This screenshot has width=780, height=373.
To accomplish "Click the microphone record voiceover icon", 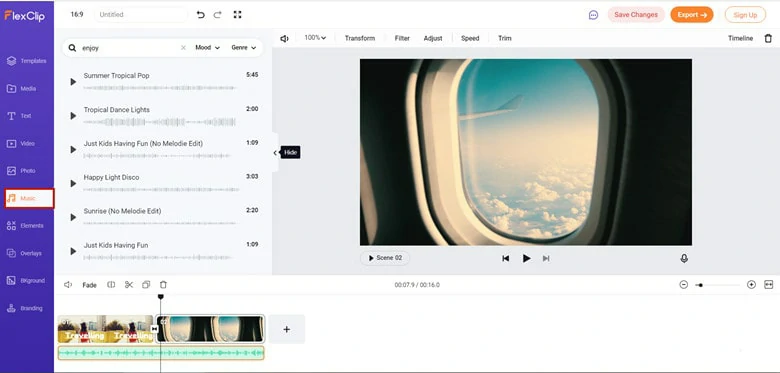I will tap(684, 259).
